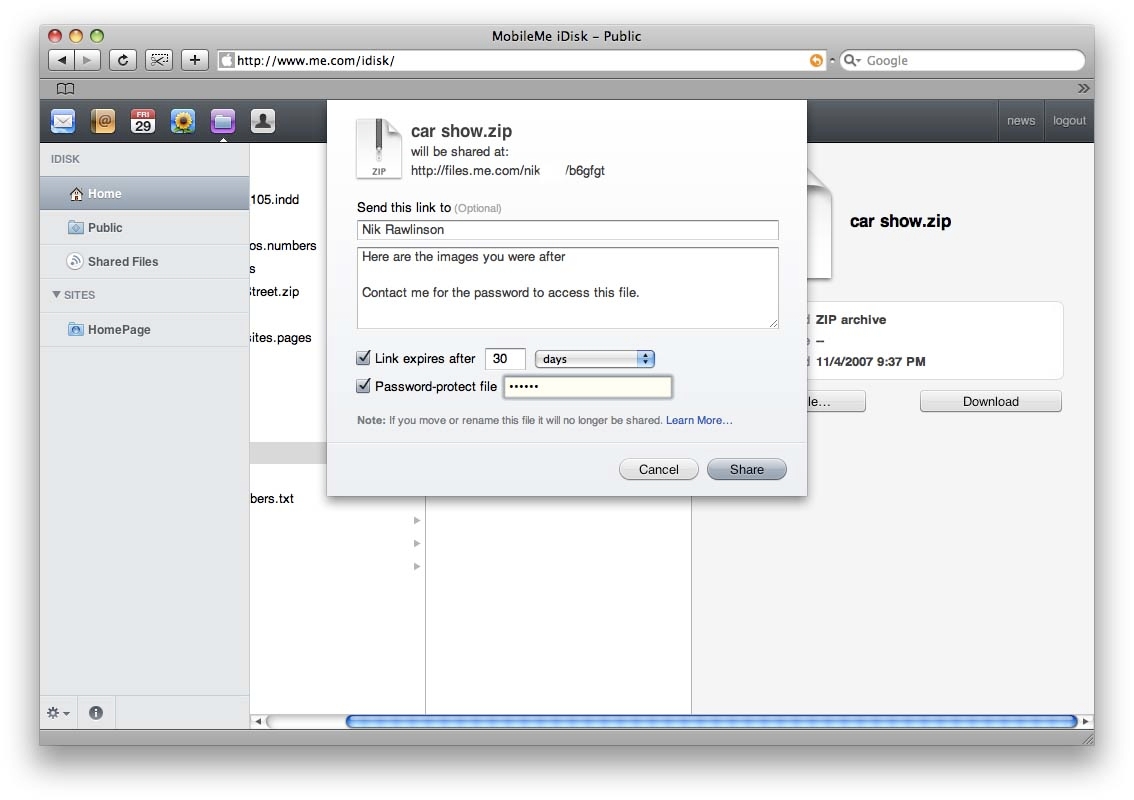Go back with the browser back arrow
Image resolution: width=1134 pixels, height=800 pixels.
[x=61, y=60]
